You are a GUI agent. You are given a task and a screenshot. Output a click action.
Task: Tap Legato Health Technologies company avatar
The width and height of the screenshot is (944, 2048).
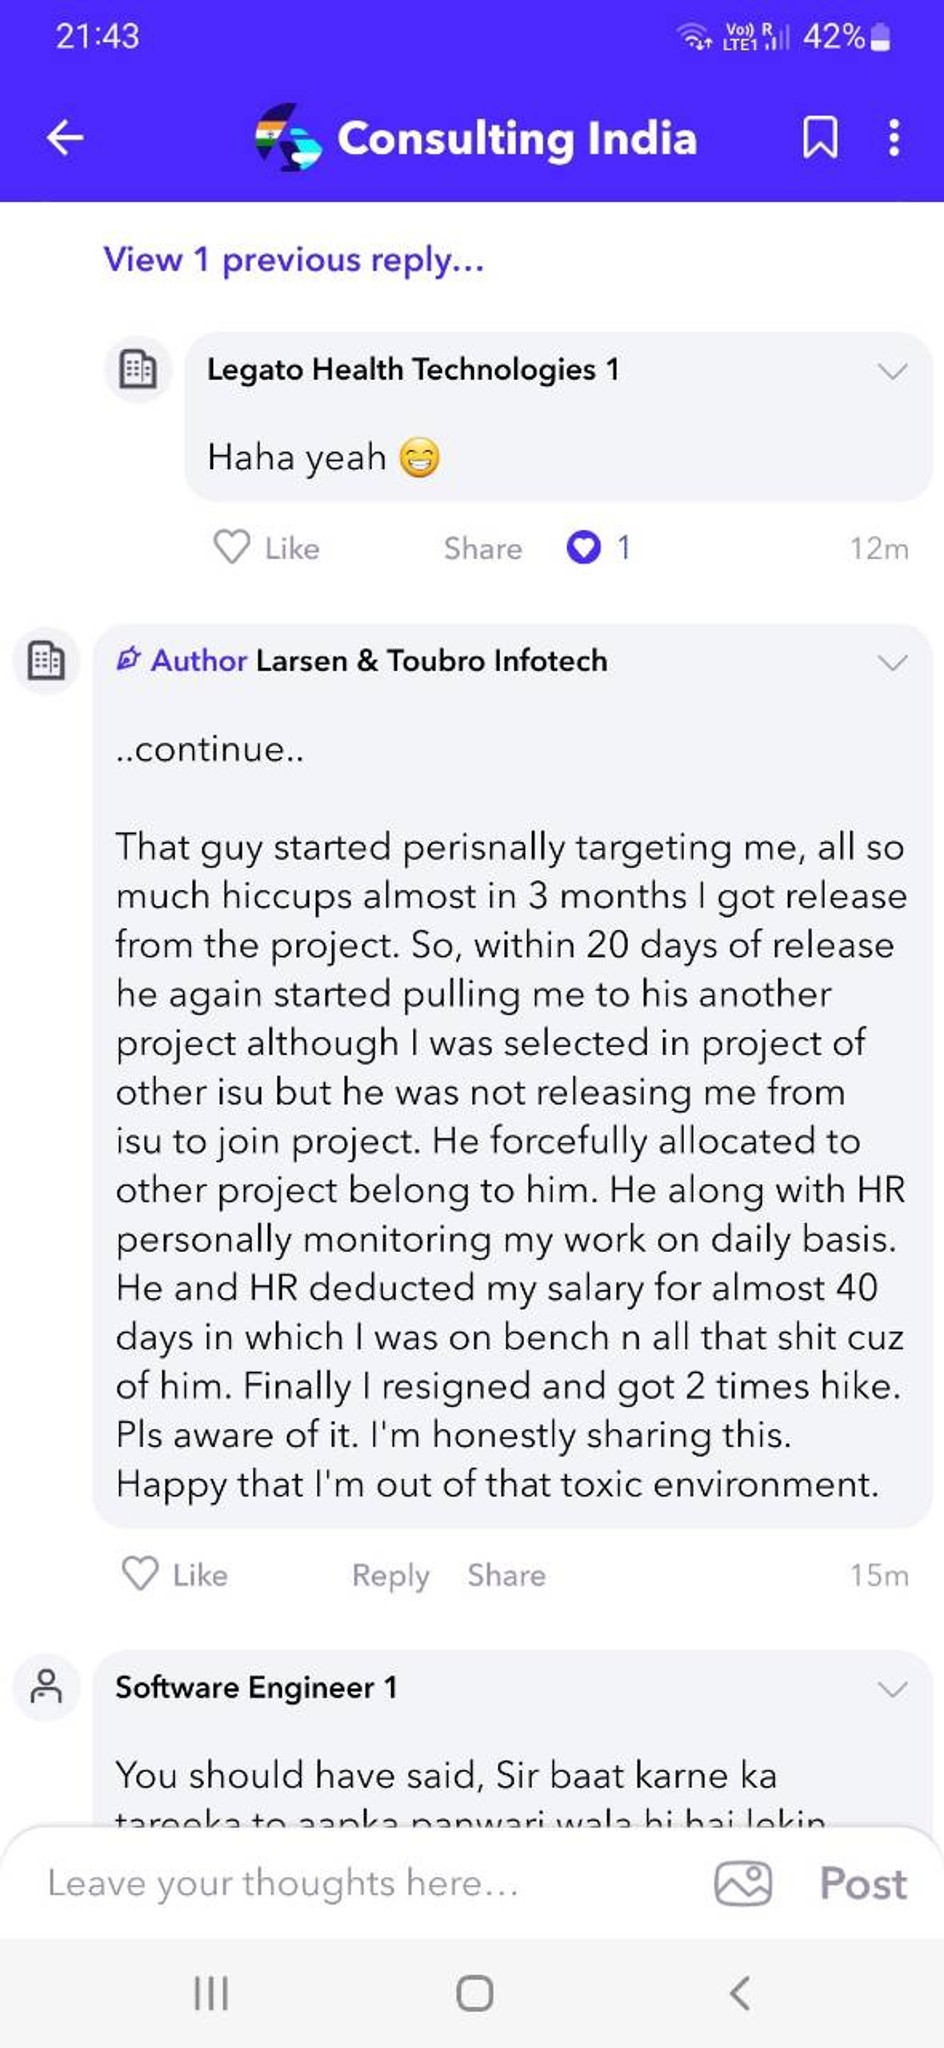[x=138, y=369]
